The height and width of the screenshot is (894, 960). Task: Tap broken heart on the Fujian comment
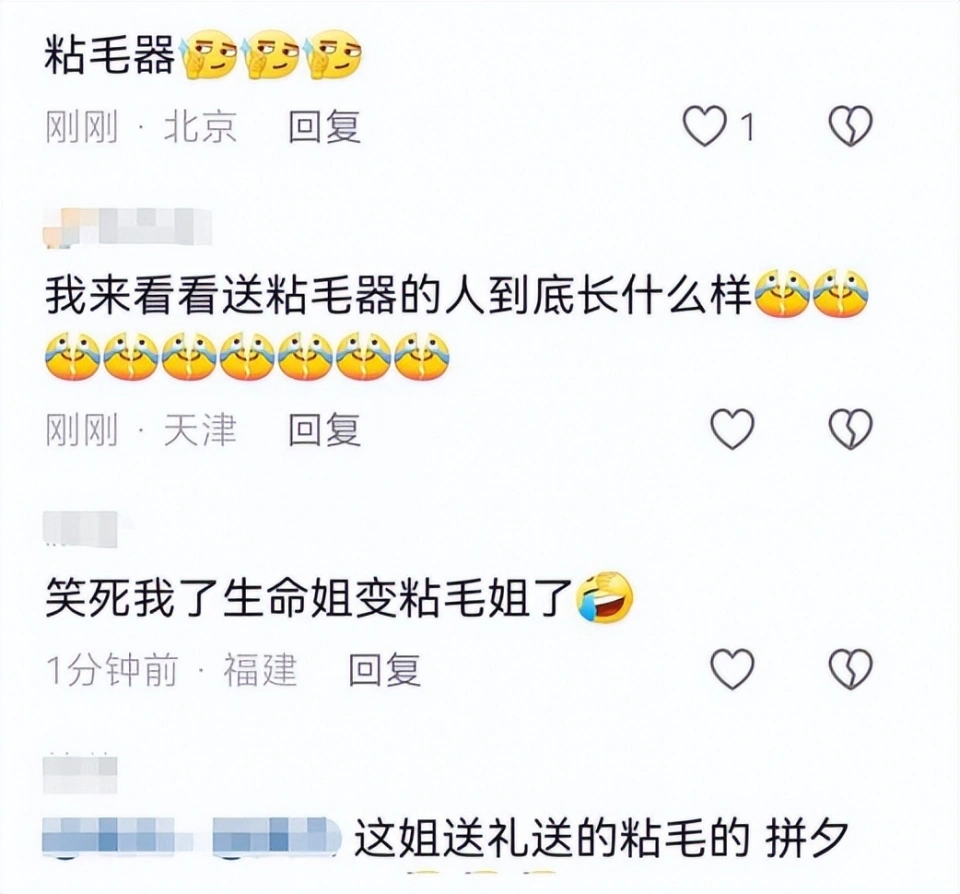850,669
